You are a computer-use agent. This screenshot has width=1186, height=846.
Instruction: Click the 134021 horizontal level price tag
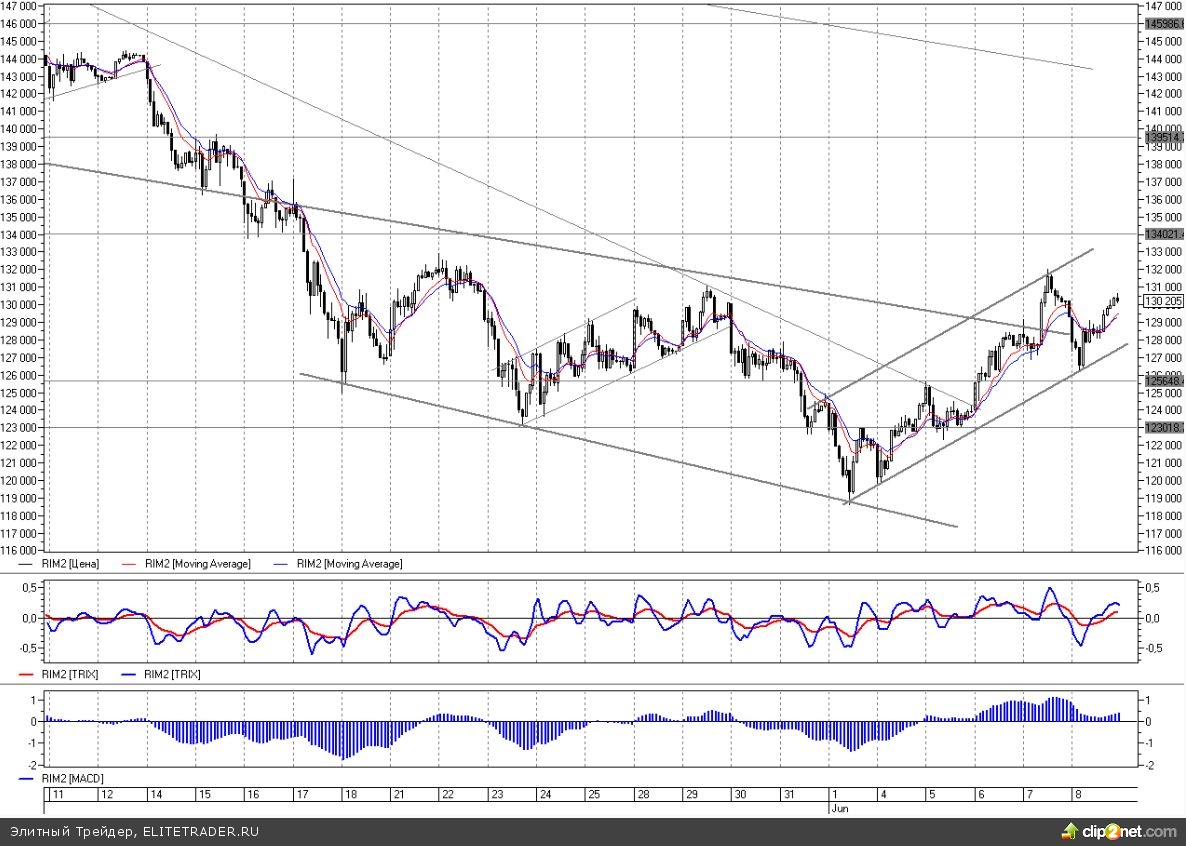1163,234
